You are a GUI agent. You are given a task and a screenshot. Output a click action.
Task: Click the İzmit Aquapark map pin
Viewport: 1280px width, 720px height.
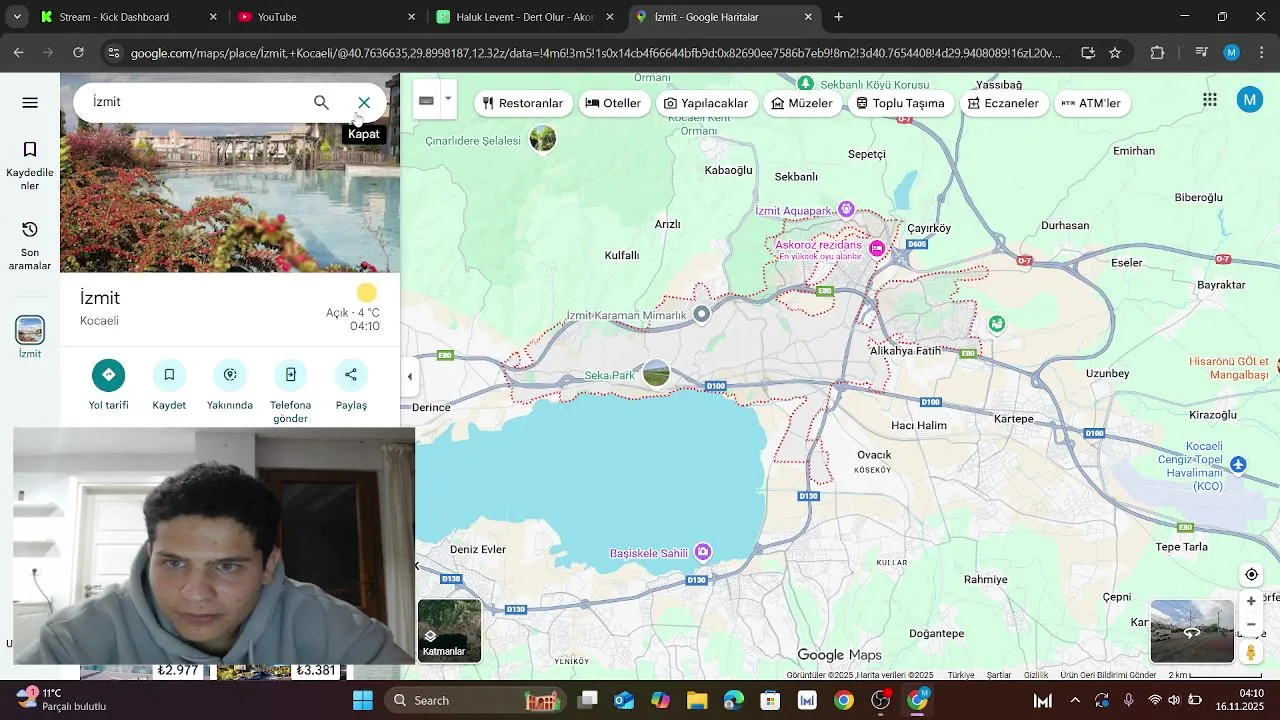[846, 209]
